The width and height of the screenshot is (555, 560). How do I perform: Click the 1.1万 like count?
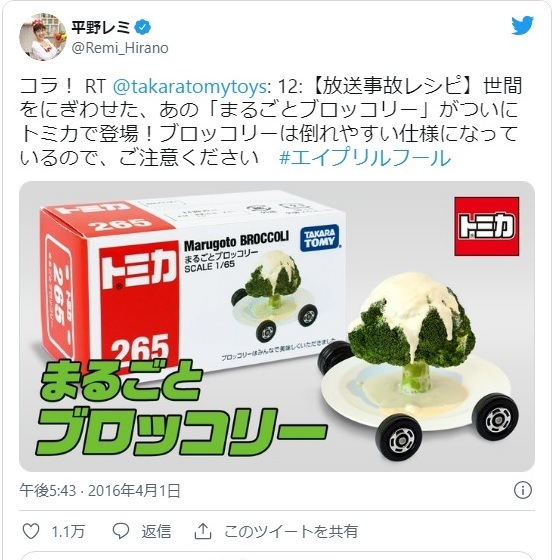(68, 531)
